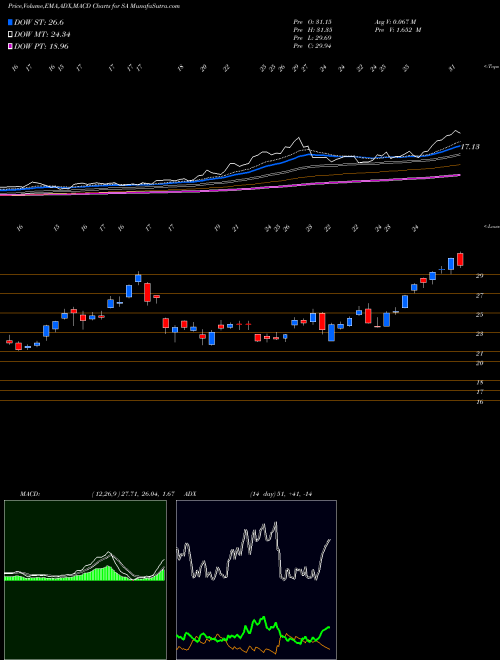The image size is (500, 660).
Task: Click the 'MACD:' panel heading
Action: click(29, 494)
